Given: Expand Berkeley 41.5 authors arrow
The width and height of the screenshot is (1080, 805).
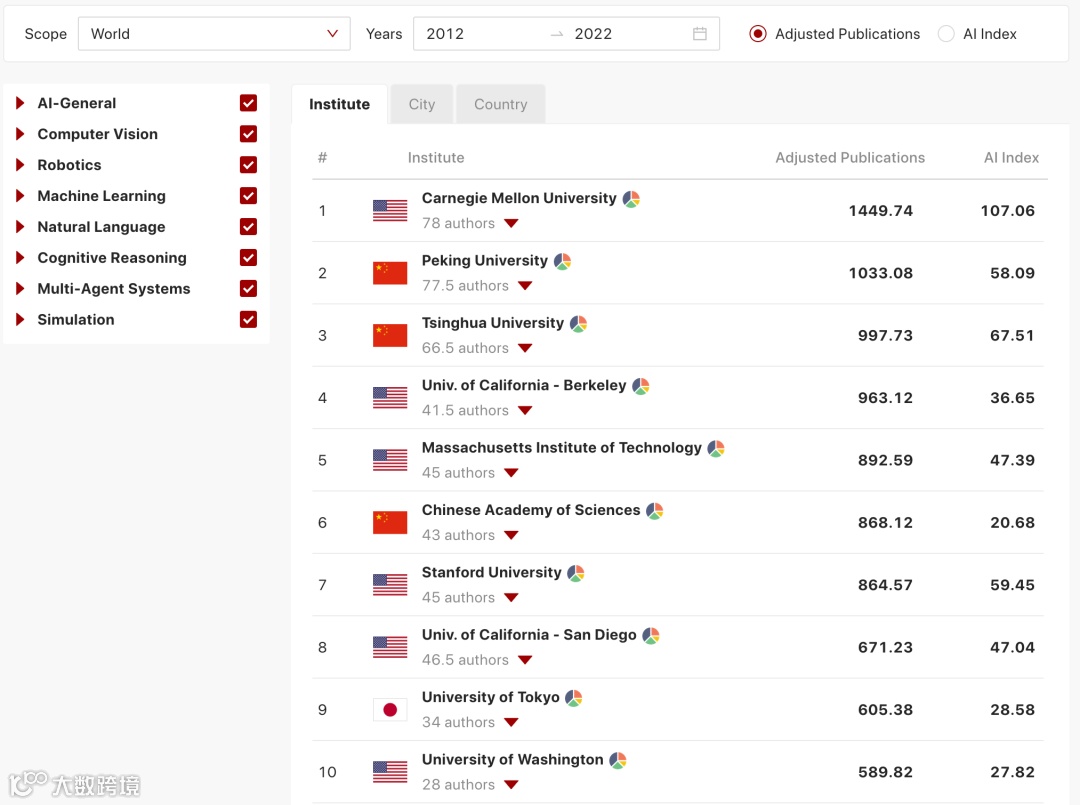Looking at the screenshot, I should tap(525, 411).
